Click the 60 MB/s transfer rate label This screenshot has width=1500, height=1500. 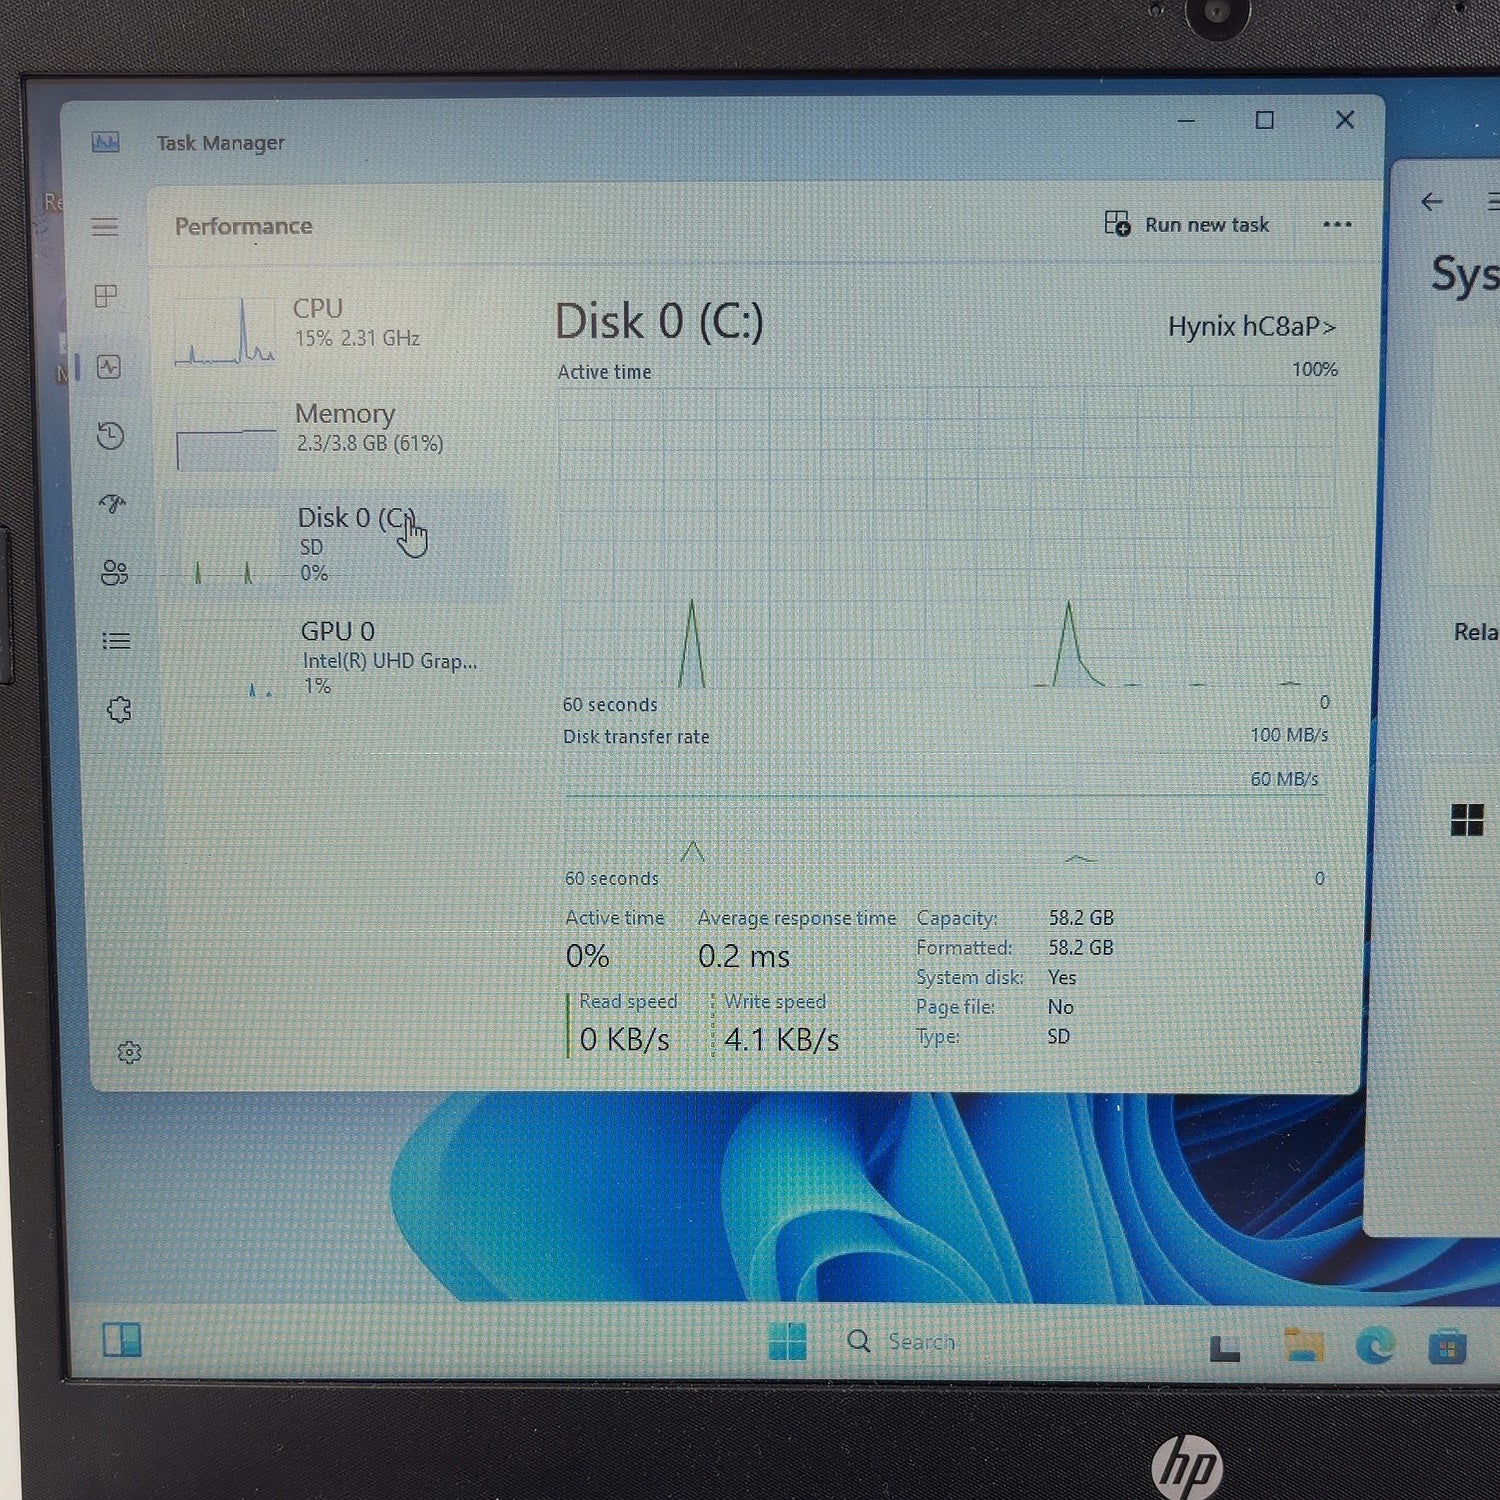point(1284,779)
